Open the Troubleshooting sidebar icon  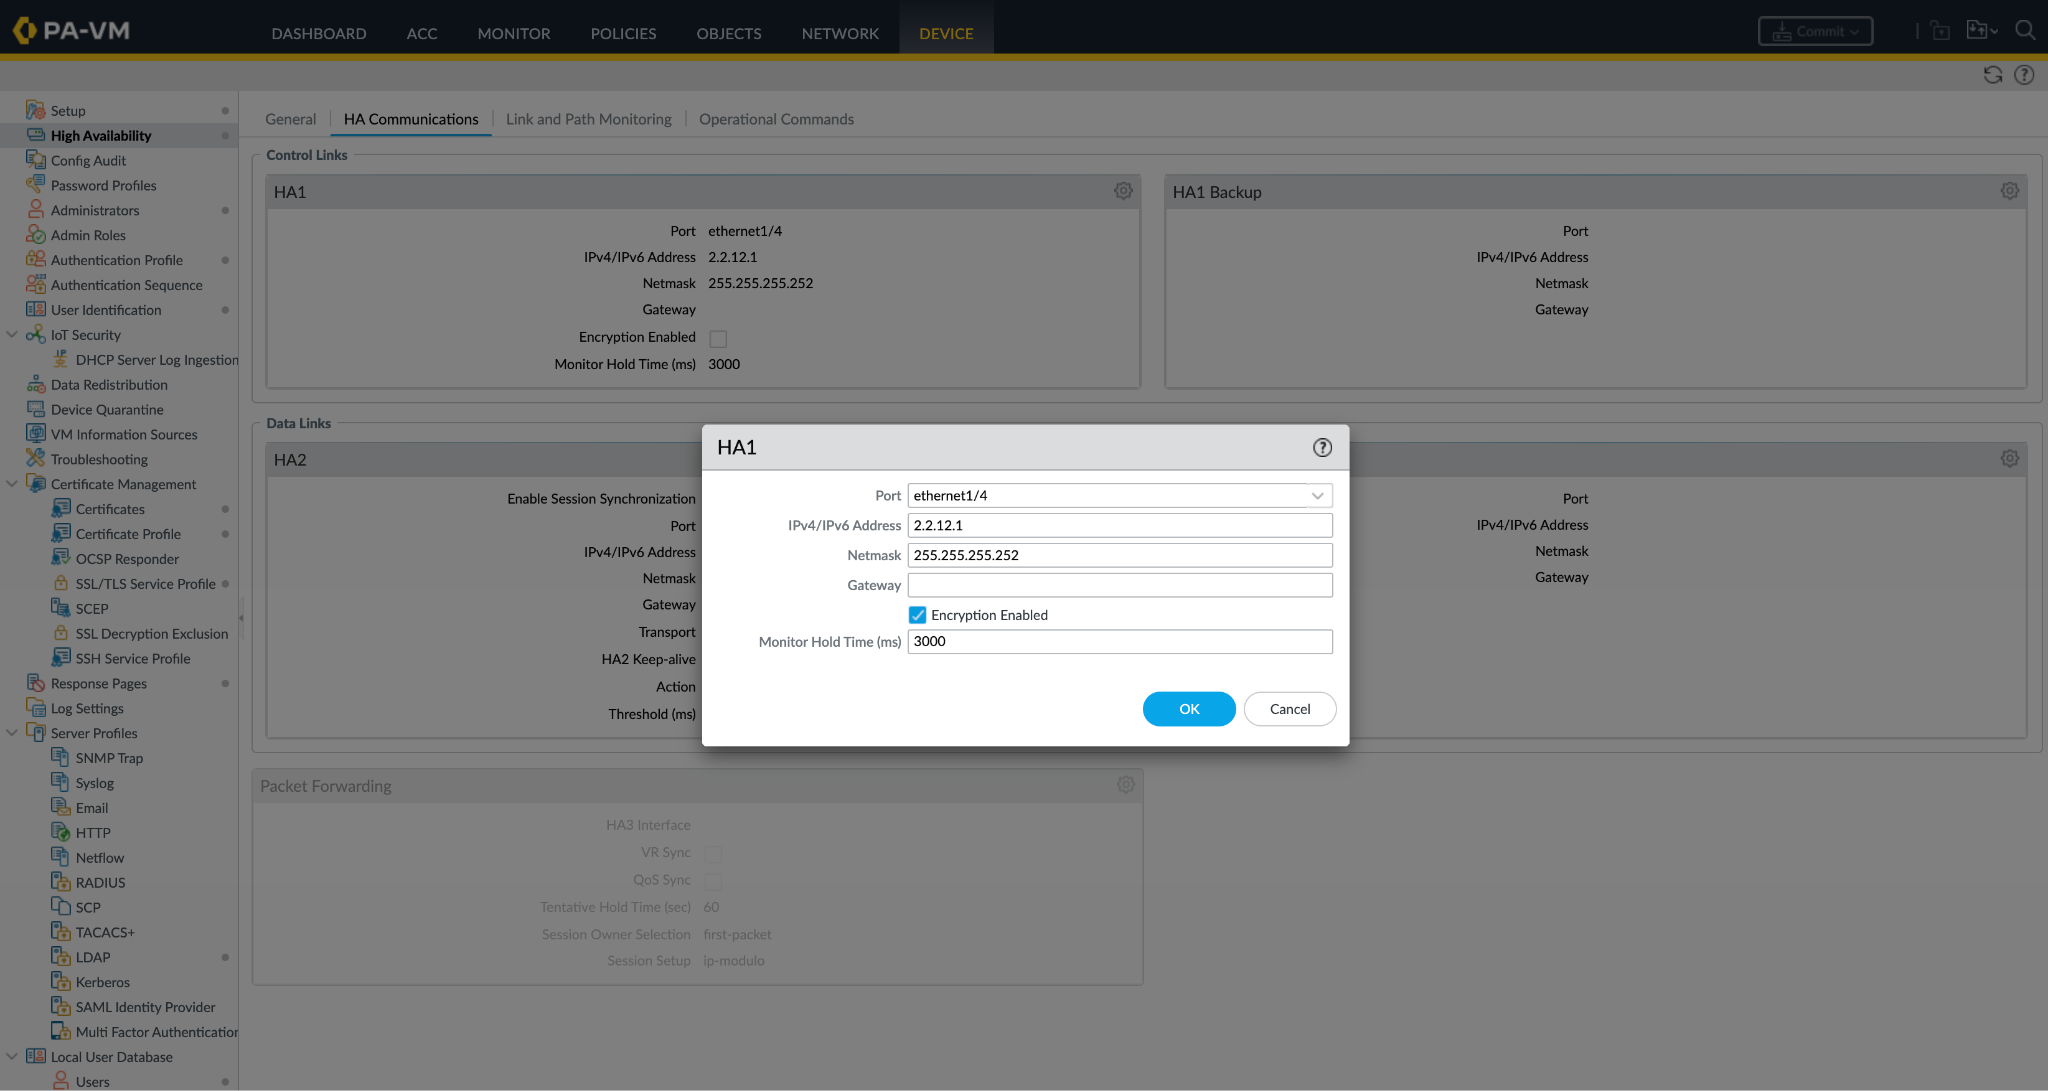(x=36, y=459)
